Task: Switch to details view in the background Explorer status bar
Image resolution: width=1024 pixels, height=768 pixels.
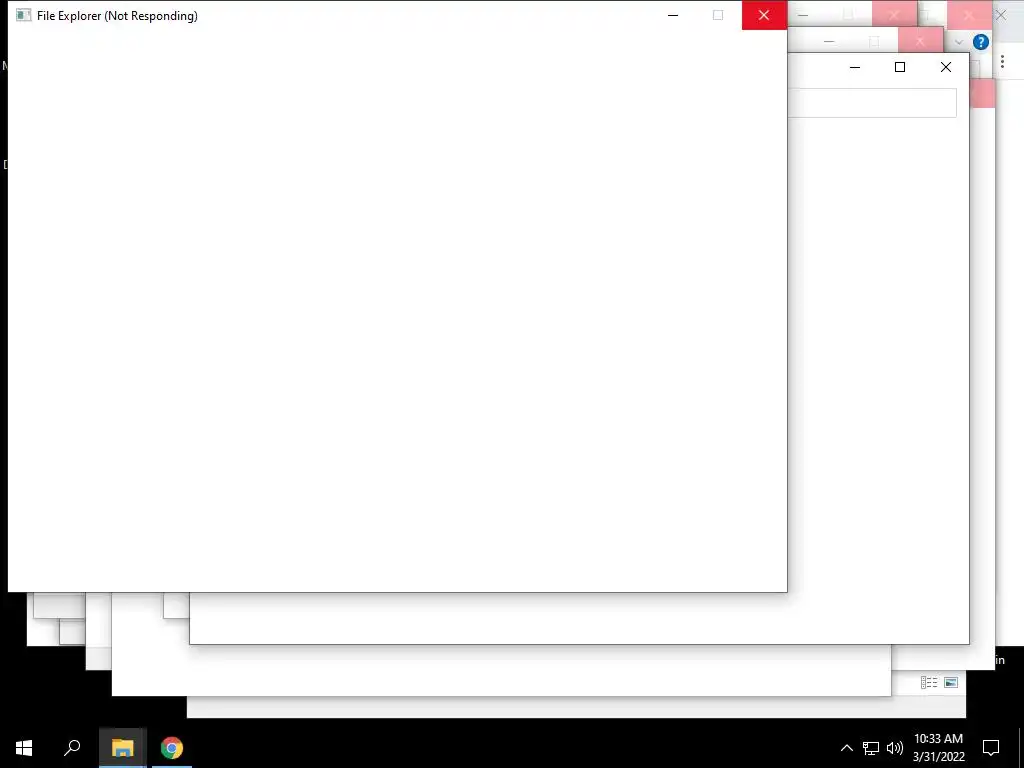Action: [x=929, y=682]
